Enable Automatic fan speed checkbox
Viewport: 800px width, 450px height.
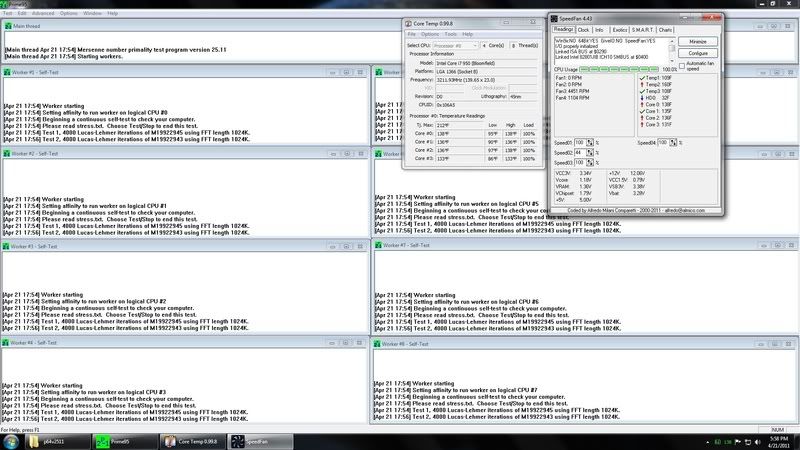pyautogui.click(x=682, y=66)
